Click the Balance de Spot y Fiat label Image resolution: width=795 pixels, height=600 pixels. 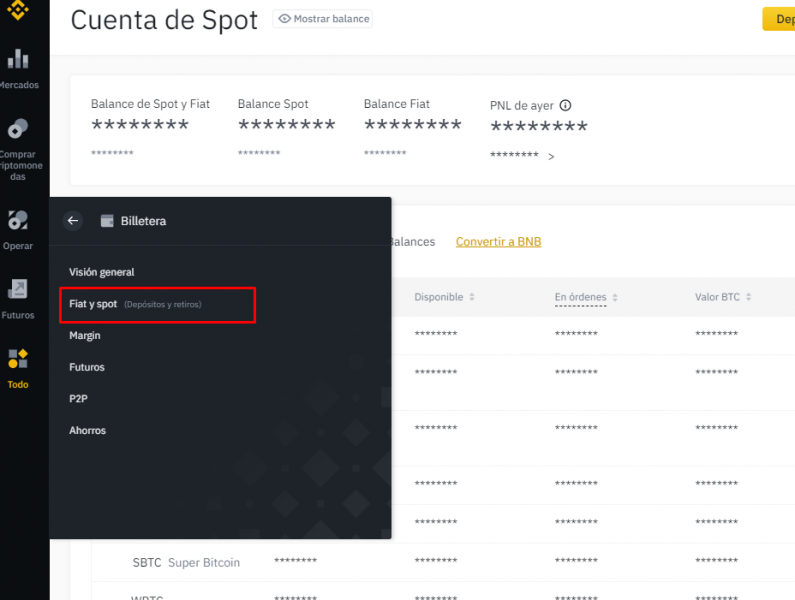click(150, 104)
